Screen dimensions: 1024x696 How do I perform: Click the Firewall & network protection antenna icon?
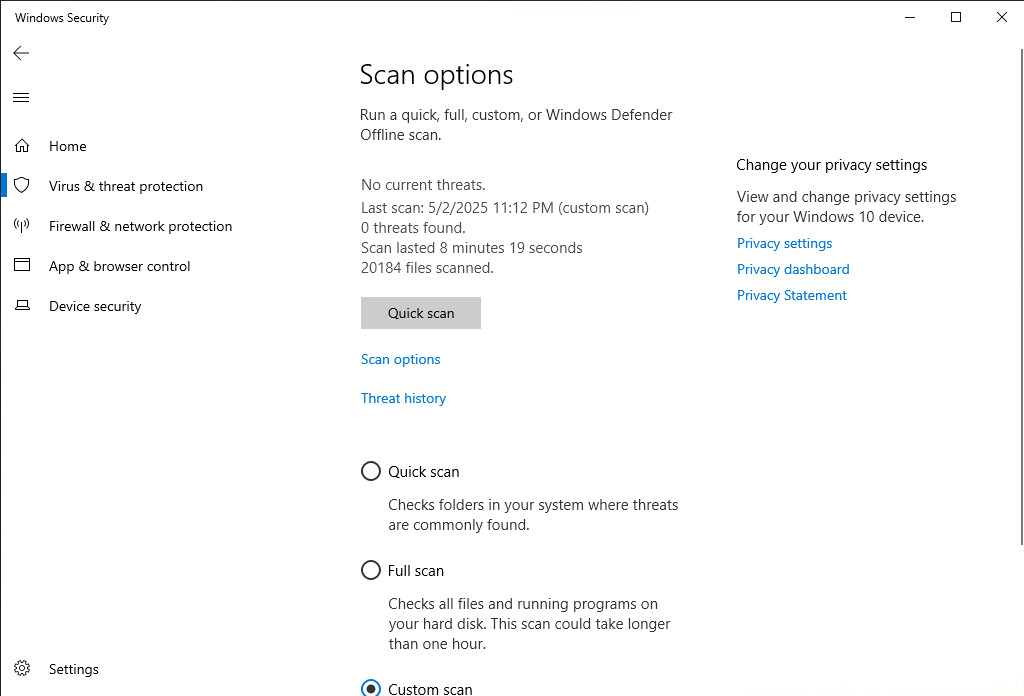click(22, 226)
